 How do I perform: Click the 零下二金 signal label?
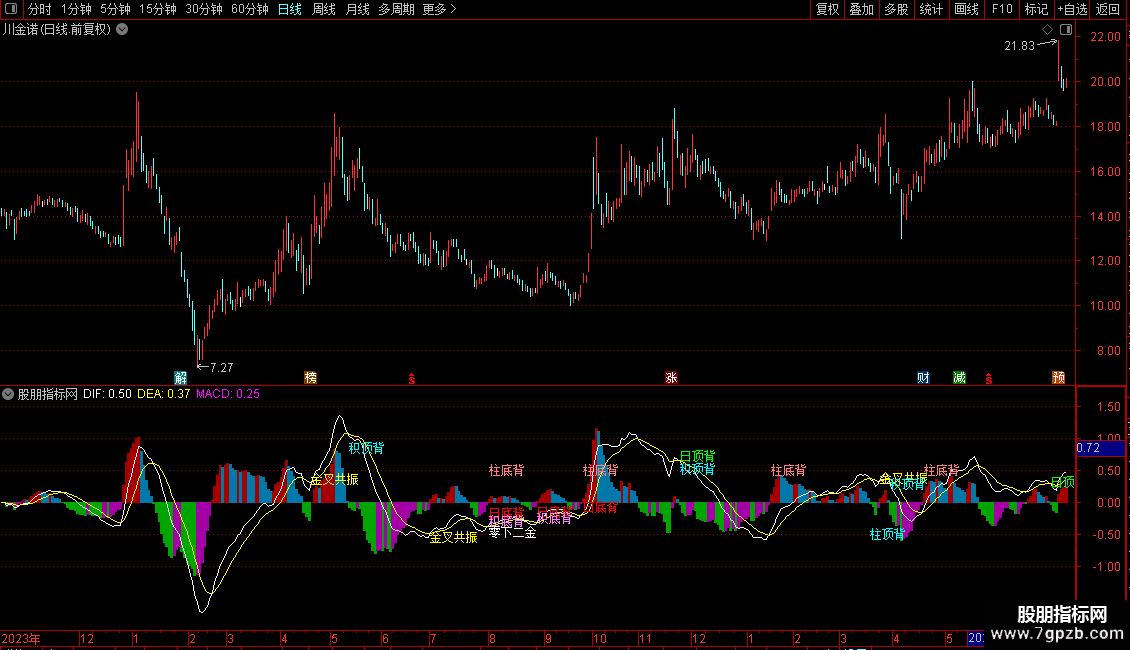512,533
